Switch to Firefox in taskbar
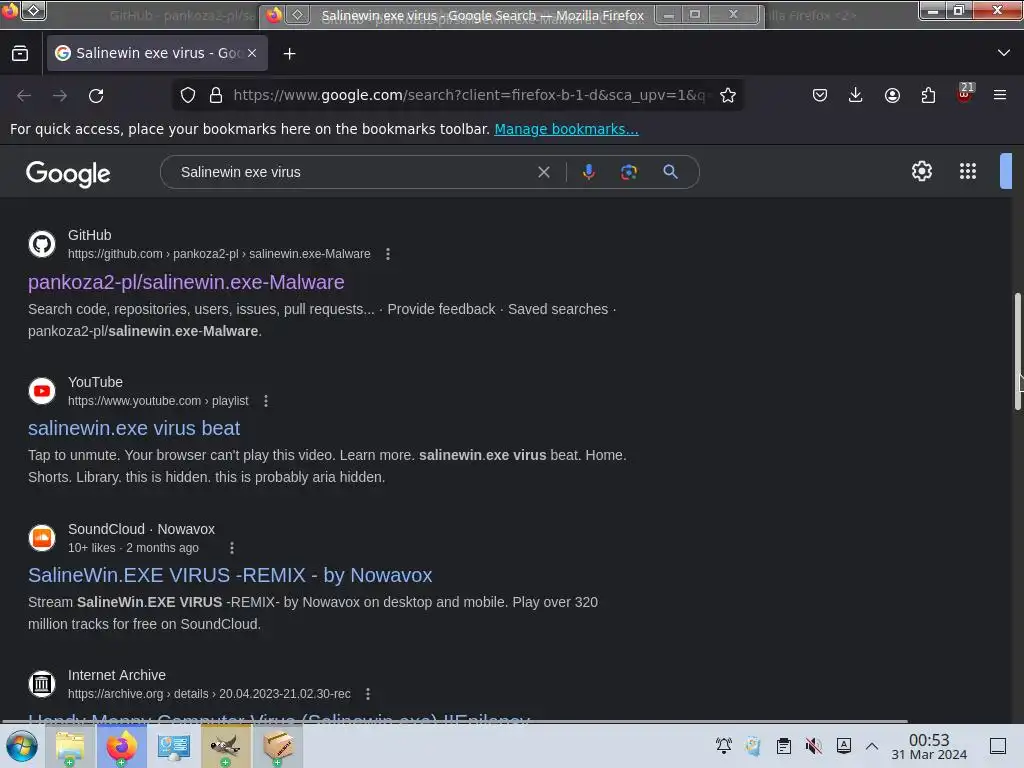The image size is (1024, 768). click(x=121, y=746)
